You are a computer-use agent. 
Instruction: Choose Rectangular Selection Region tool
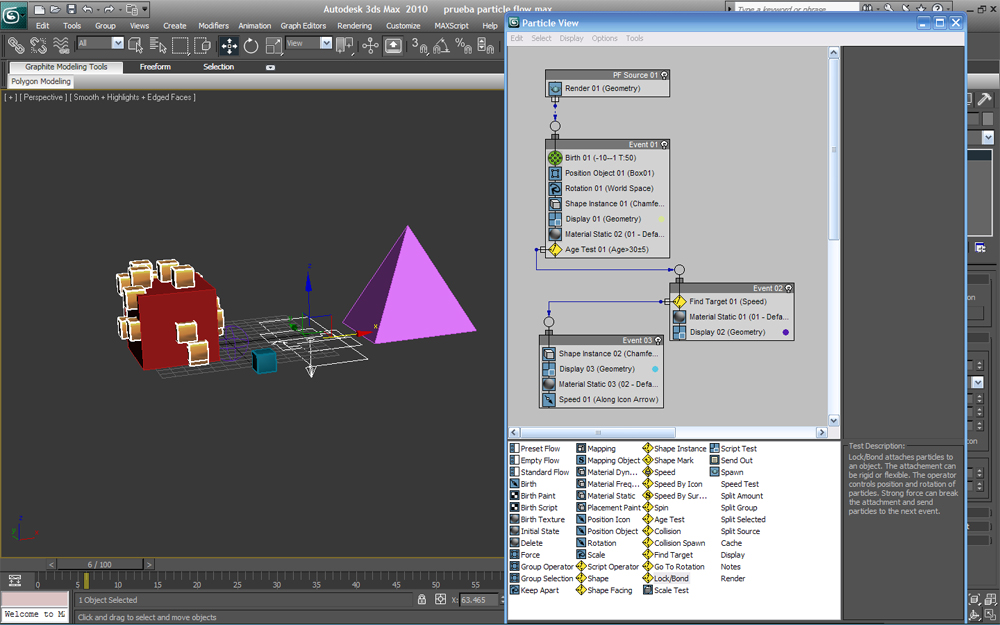click(180, 45)
